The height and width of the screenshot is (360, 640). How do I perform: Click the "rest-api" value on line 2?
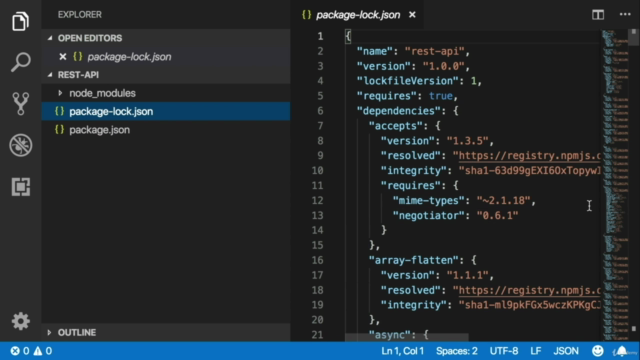pos(435,51)
